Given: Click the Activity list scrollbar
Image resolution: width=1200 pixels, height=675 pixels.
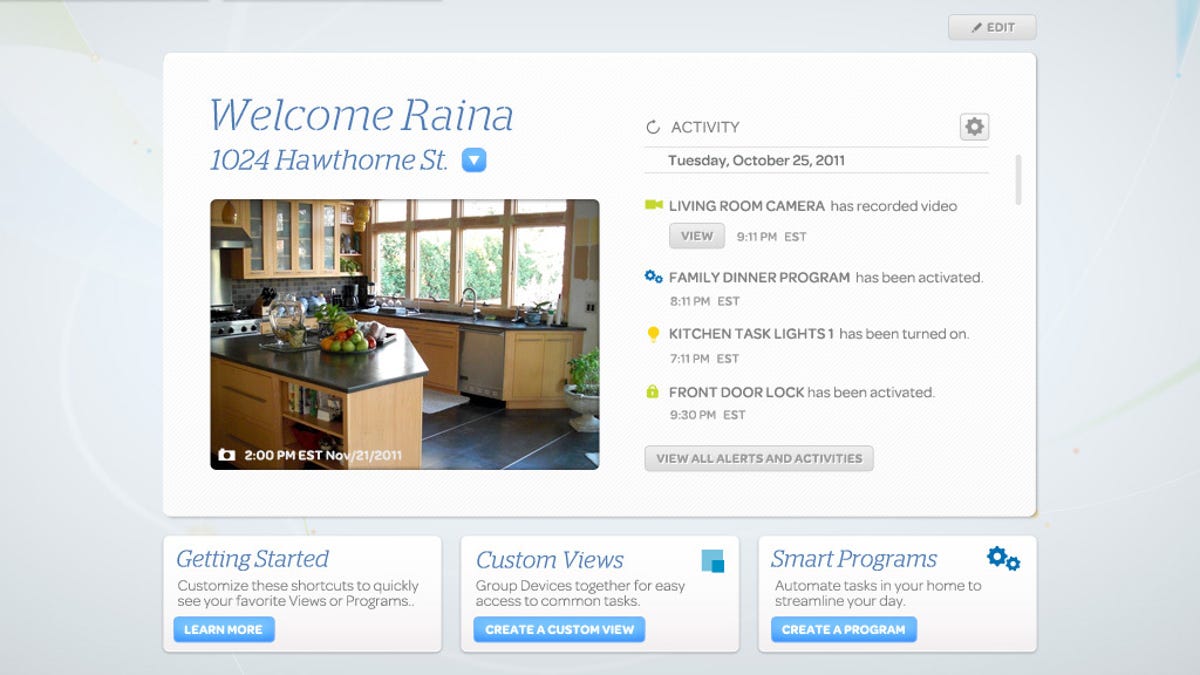Looking at the screenshot, I should [1019, 180].
